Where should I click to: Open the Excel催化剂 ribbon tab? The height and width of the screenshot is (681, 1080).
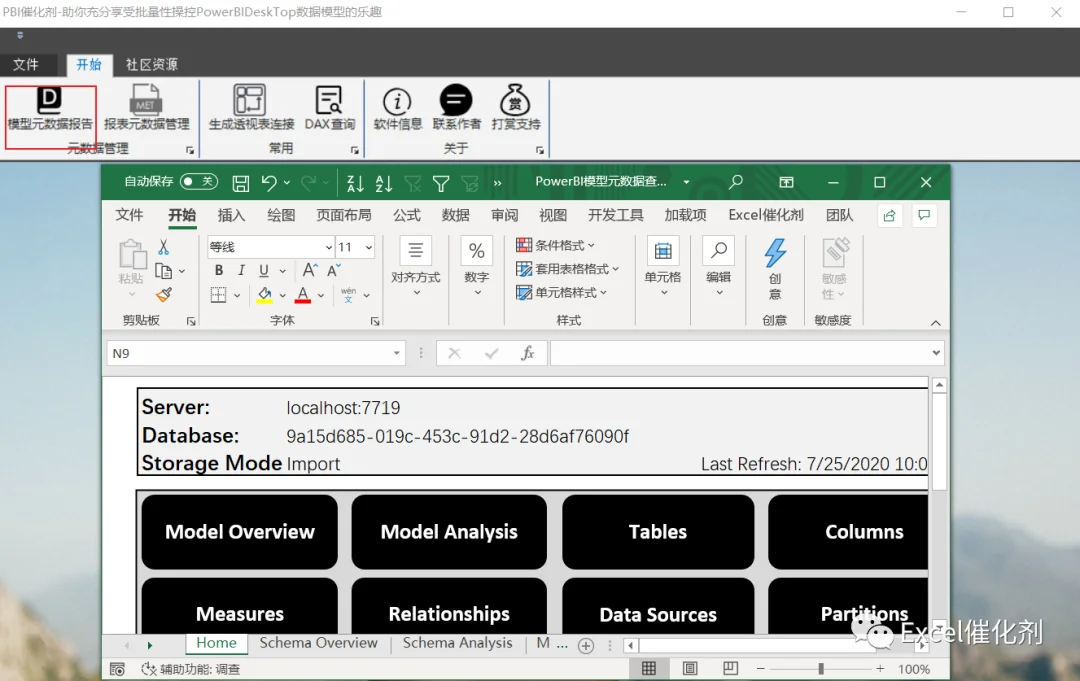[766, 216]
